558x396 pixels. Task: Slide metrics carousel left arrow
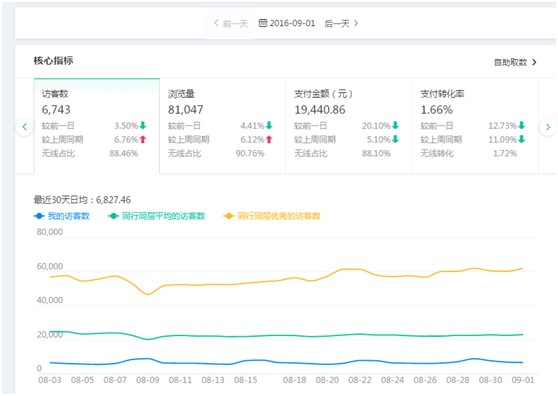(25, 127)
